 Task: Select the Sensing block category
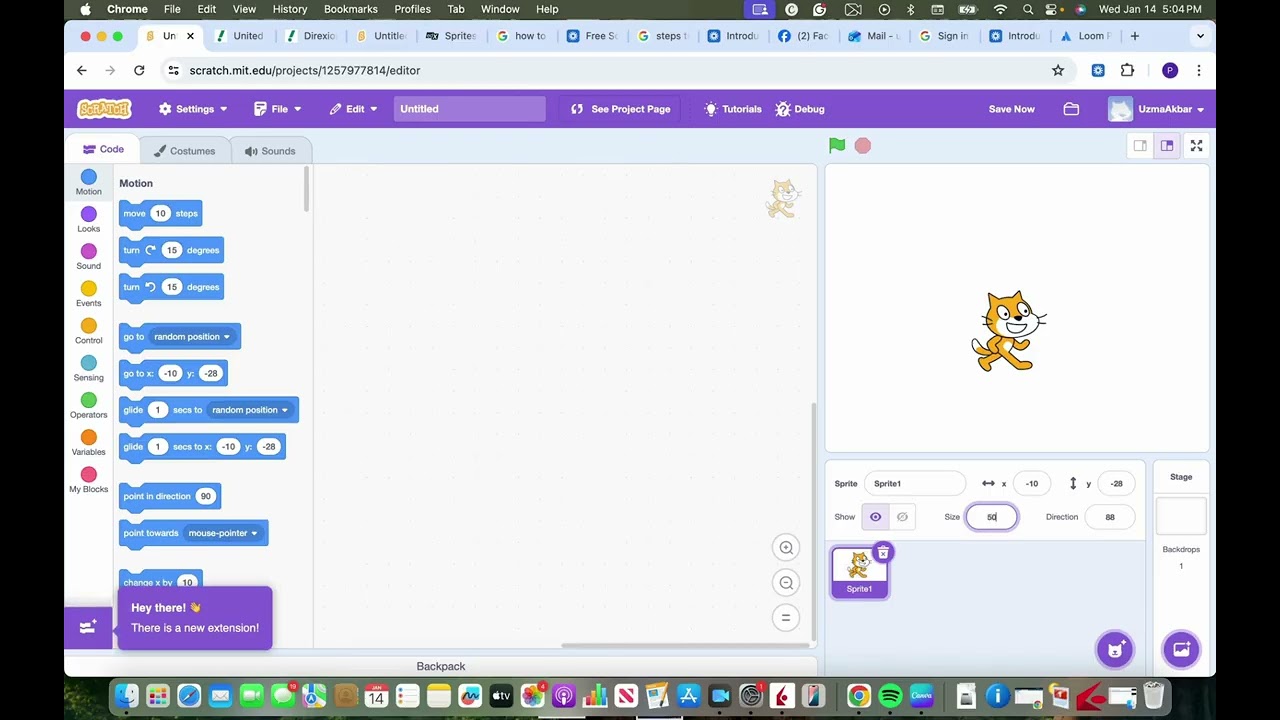click(x=89, y=369)
